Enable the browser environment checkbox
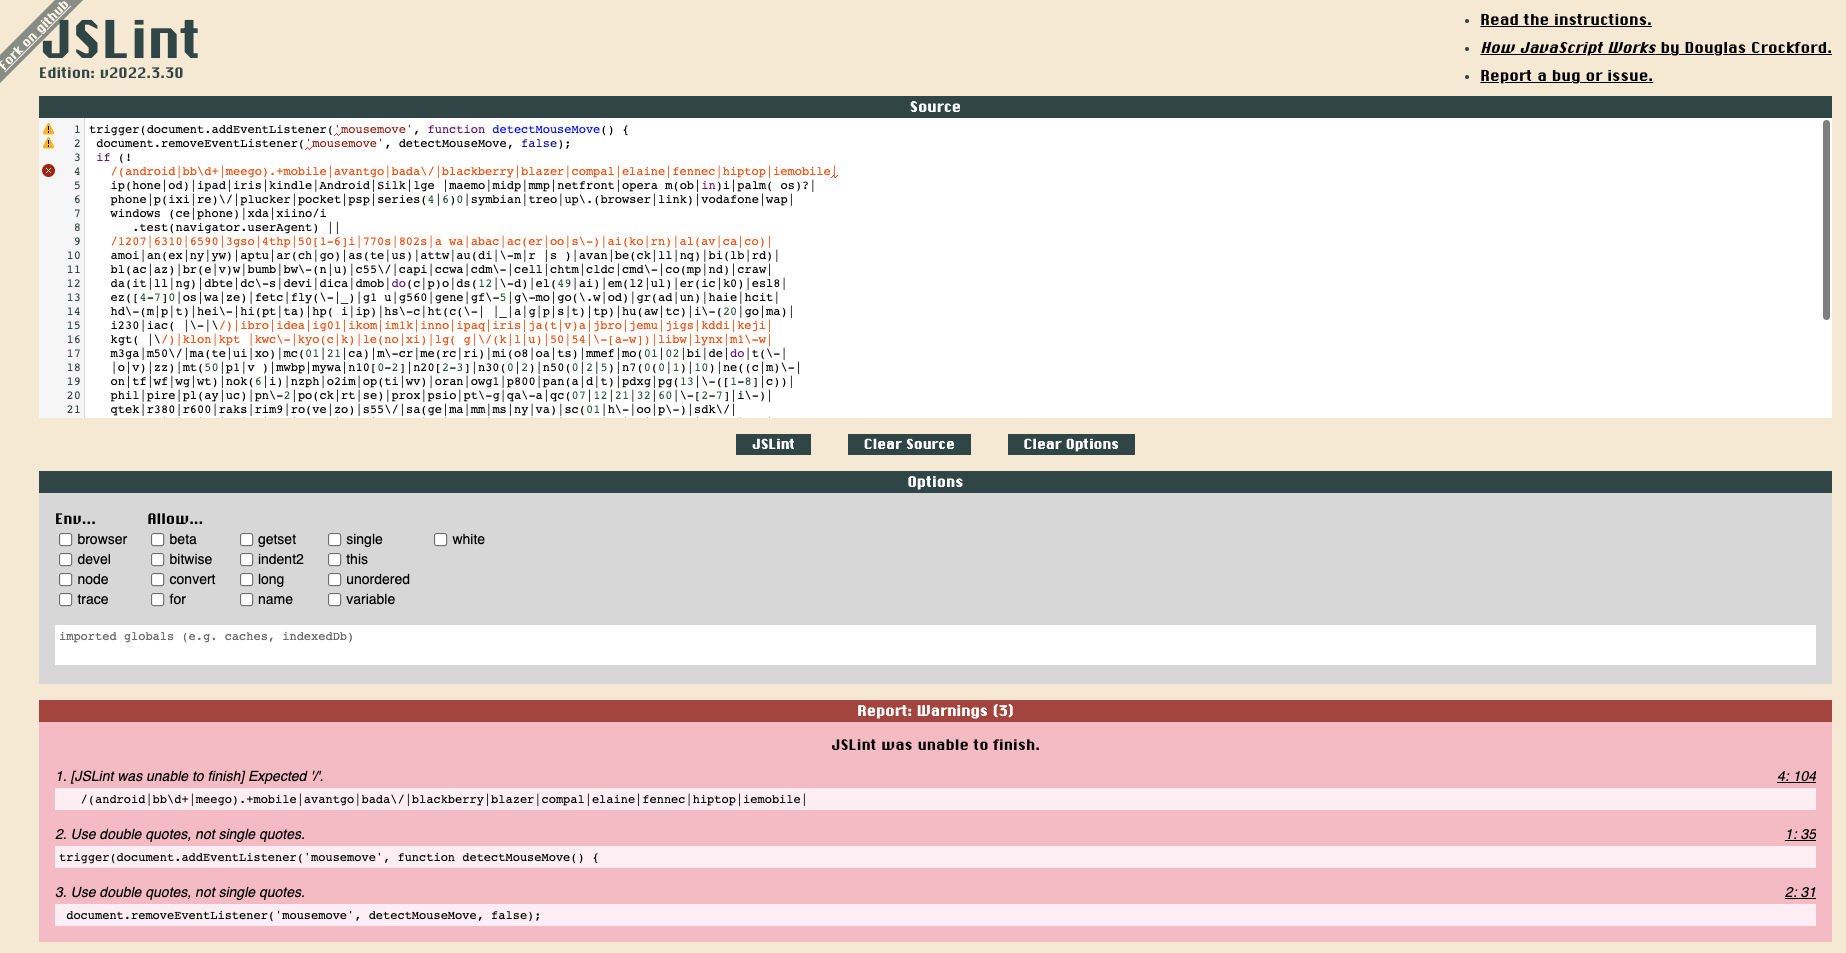Viewport: 1846px width, 953px height. coord(65,539)
